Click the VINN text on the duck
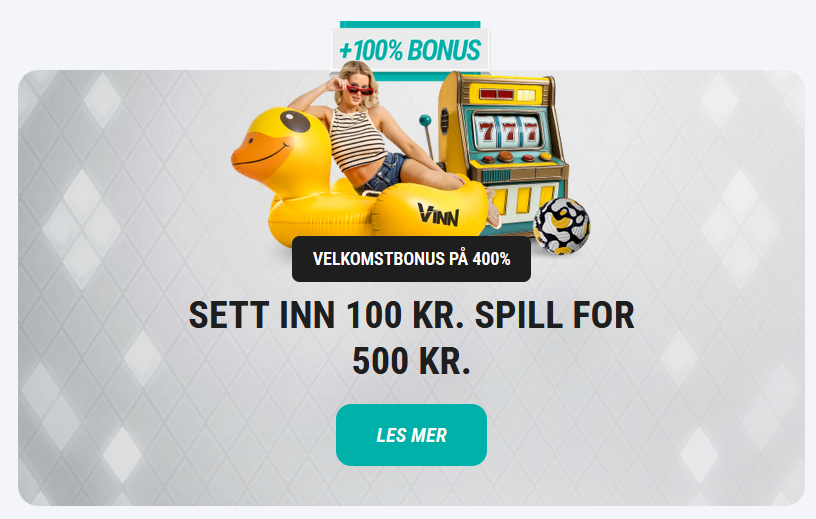This screenshot has width=816, height=519. pos(438,214)
